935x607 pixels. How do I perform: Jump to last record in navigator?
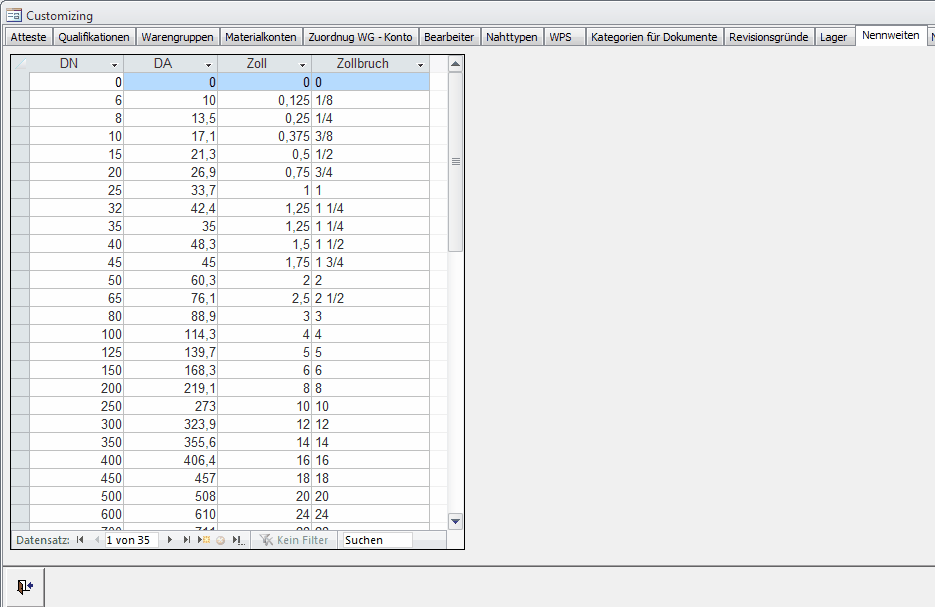[187, 540]
